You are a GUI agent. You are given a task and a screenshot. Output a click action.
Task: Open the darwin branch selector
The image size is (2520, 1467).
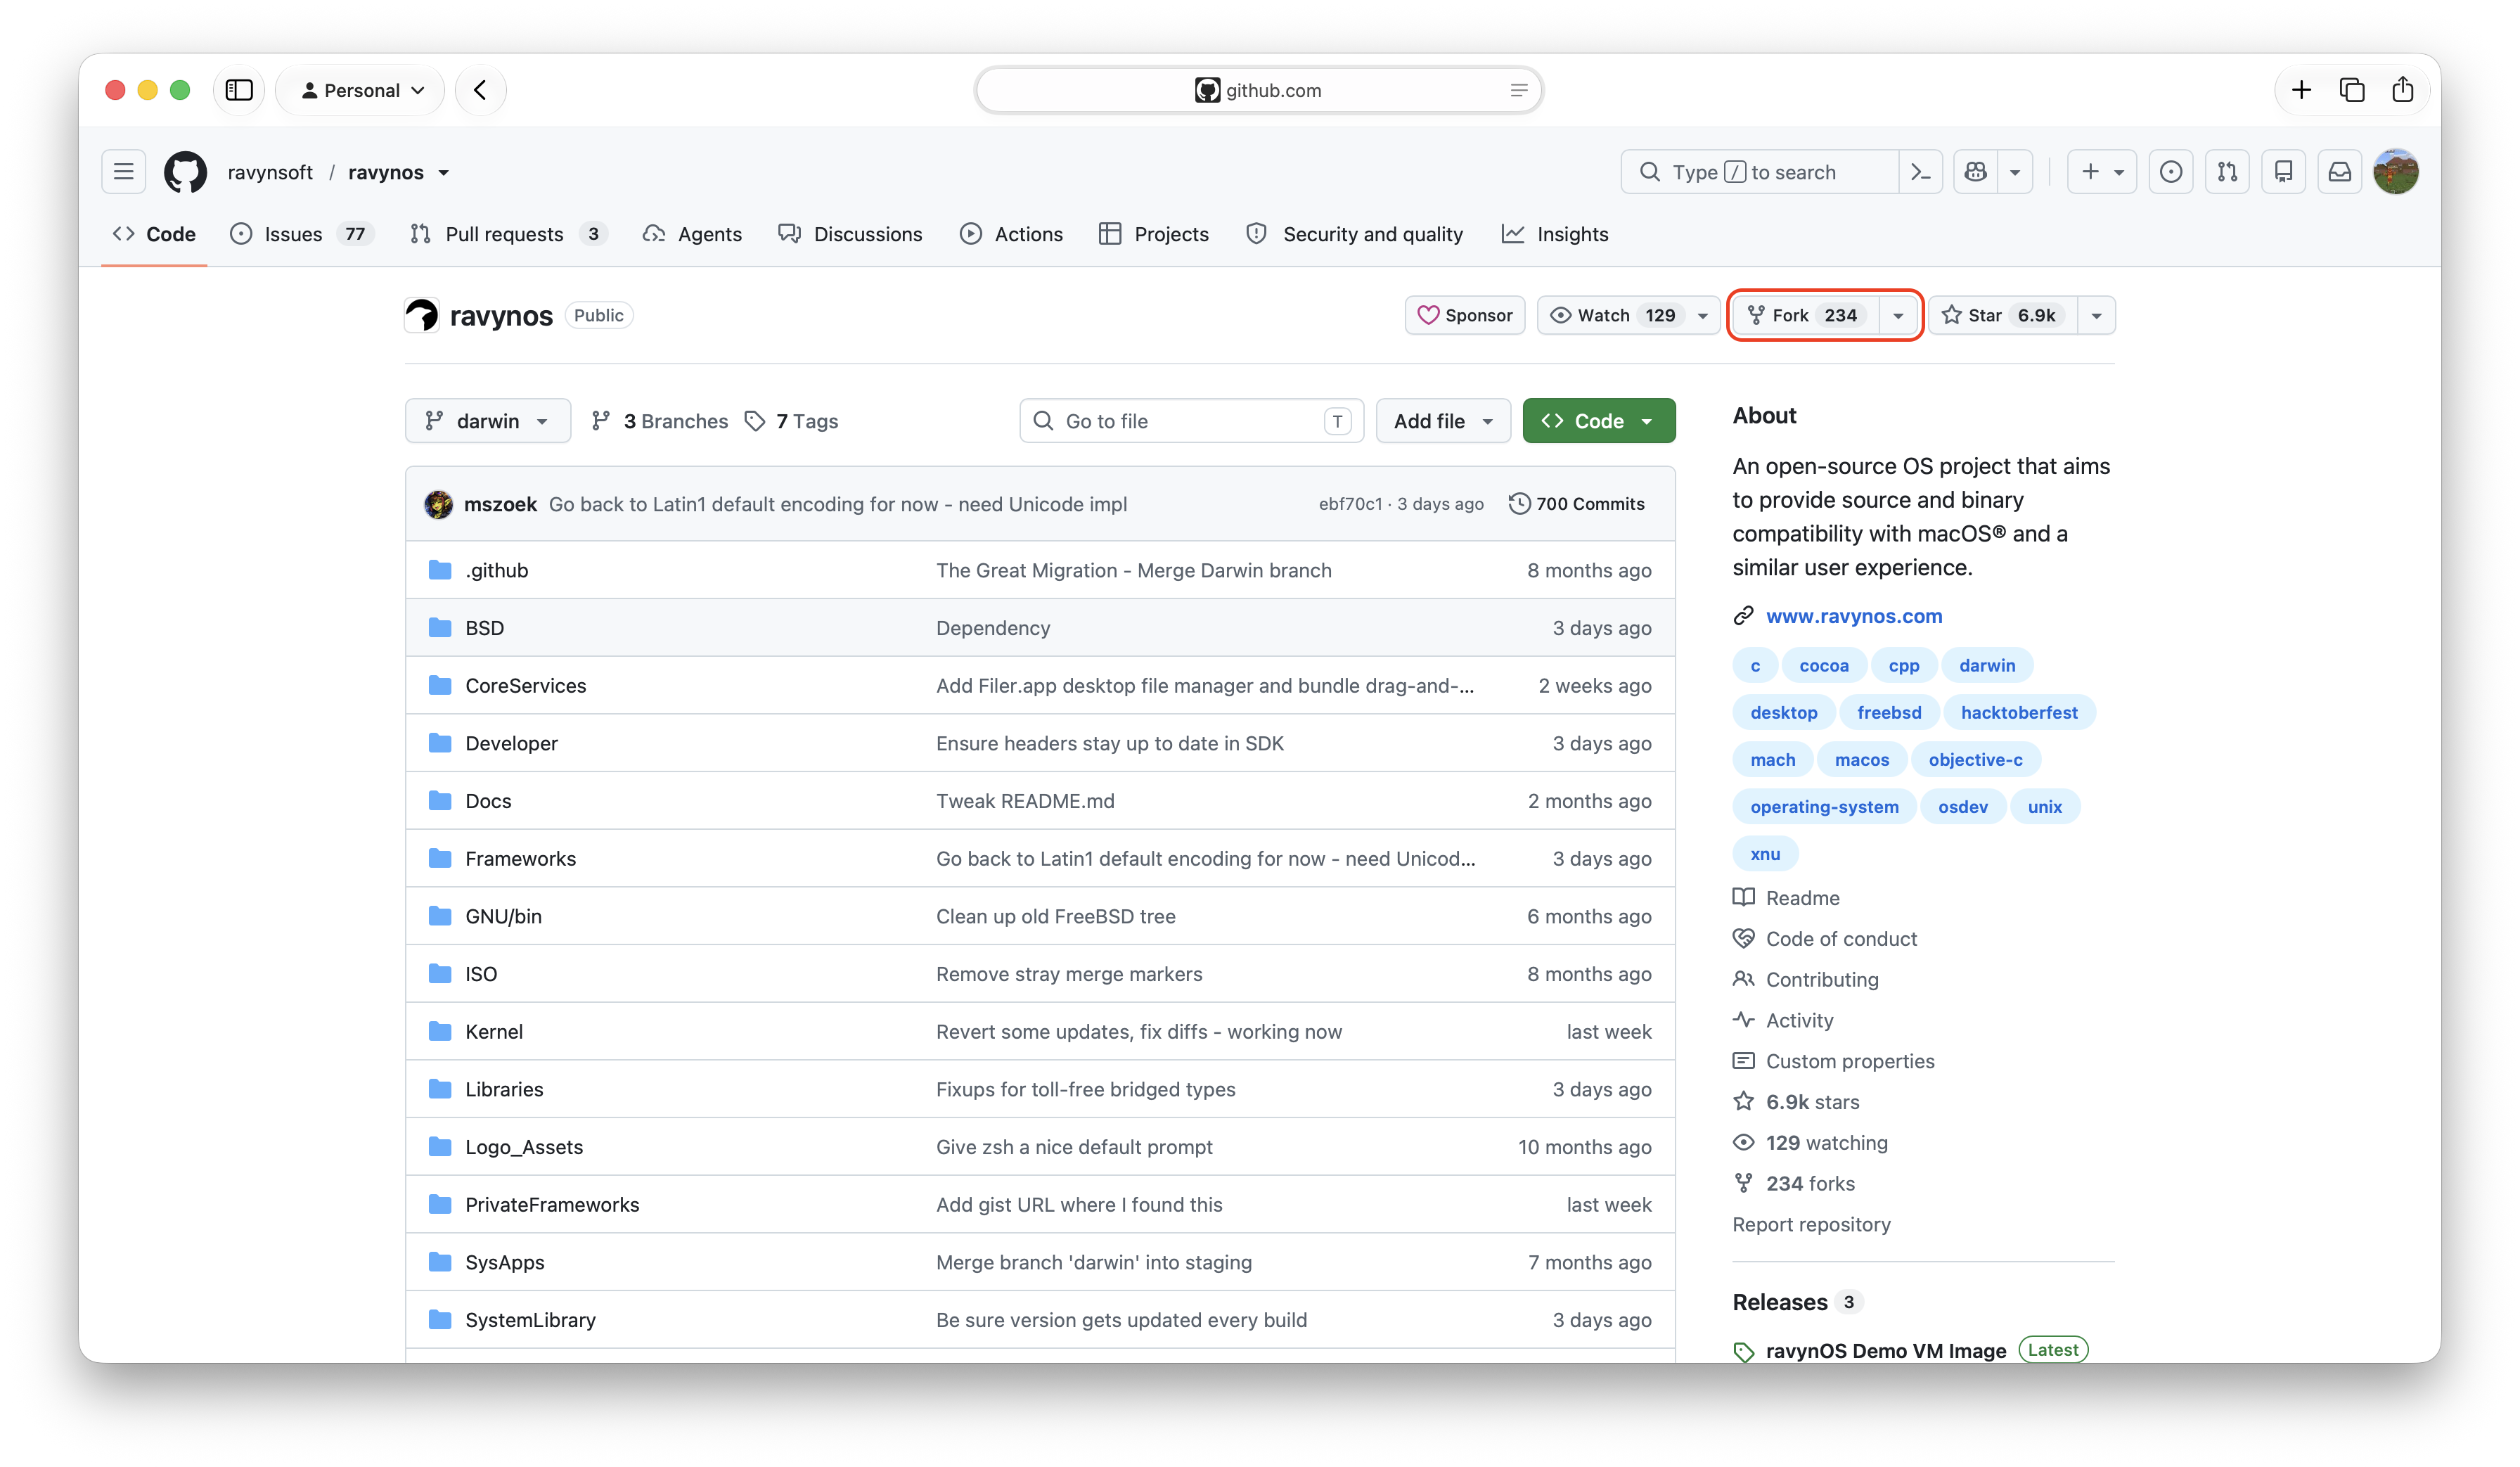[487, 421]
